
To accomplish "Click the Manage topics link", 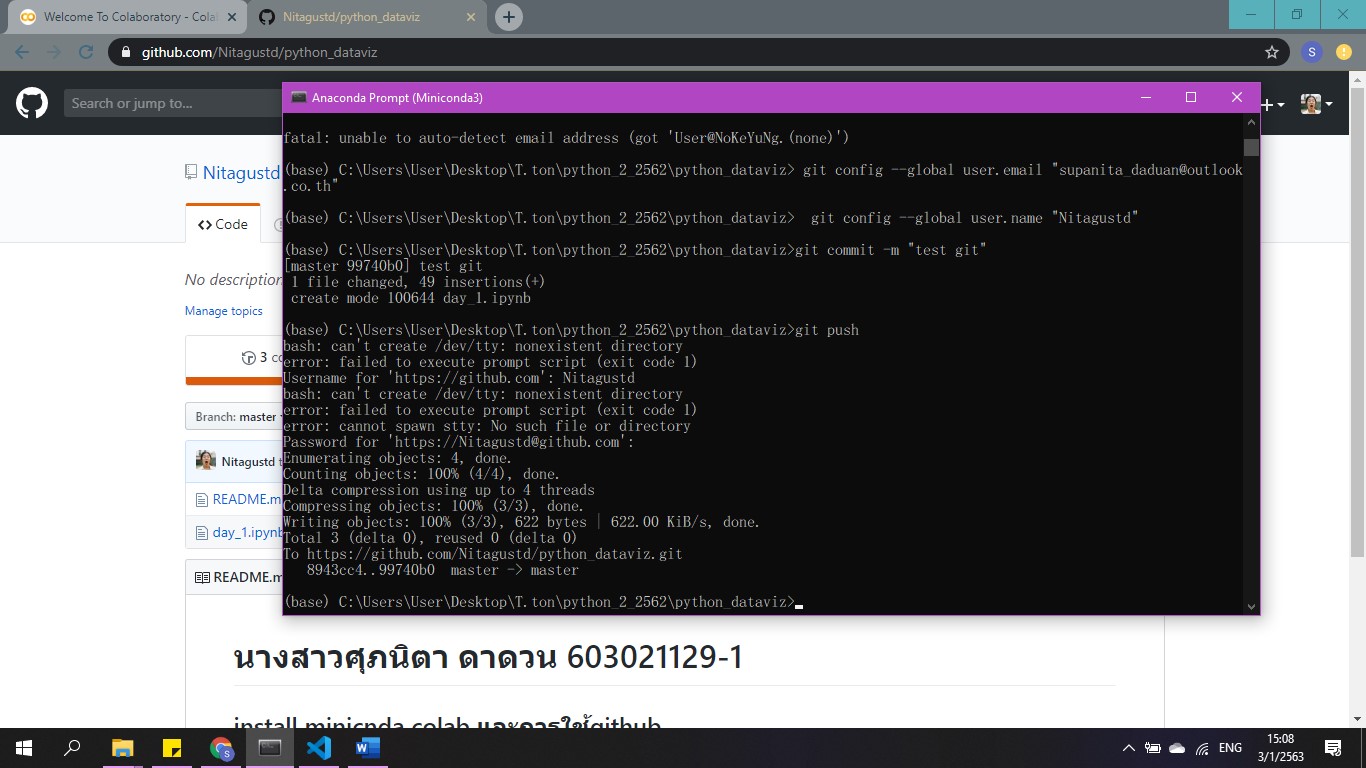I will click(x=224, y=311).
